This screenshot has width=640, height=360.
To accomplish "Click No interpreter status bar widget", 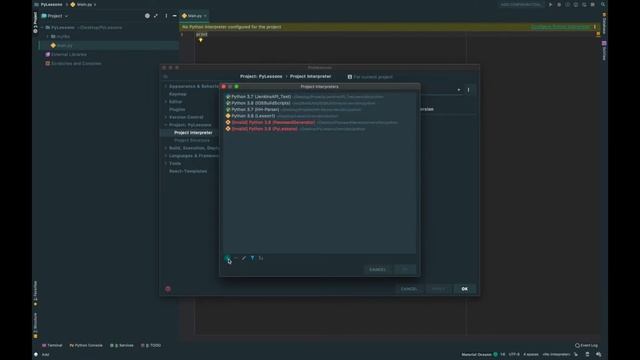I will [x=556, y=354].
